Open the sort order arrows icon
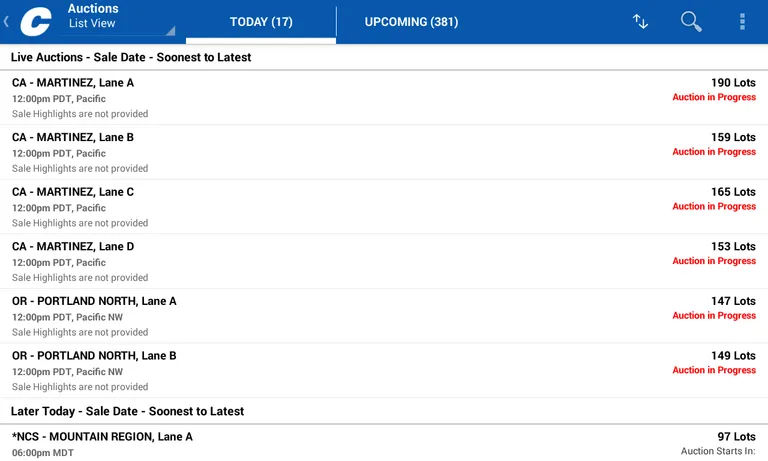 tap(640, 22)
